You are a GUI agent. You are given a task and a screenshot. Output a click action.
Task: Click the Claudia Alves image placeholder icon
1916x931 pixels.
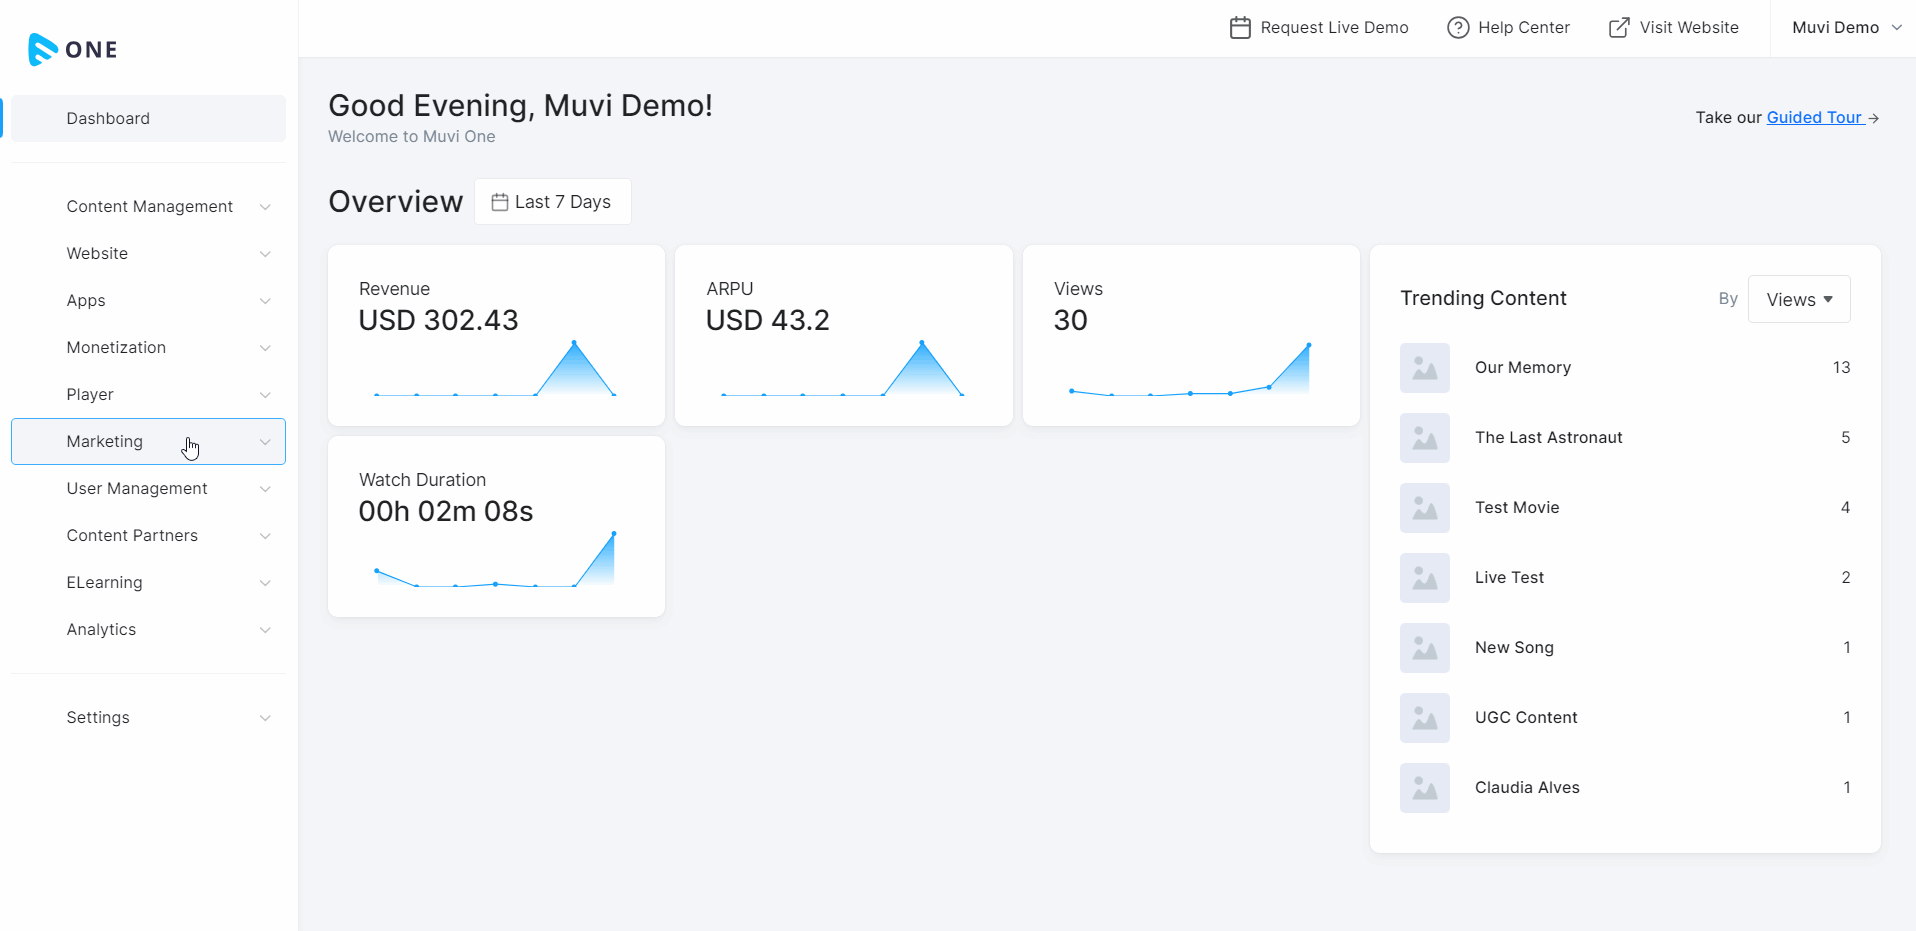click(1424, 788)
